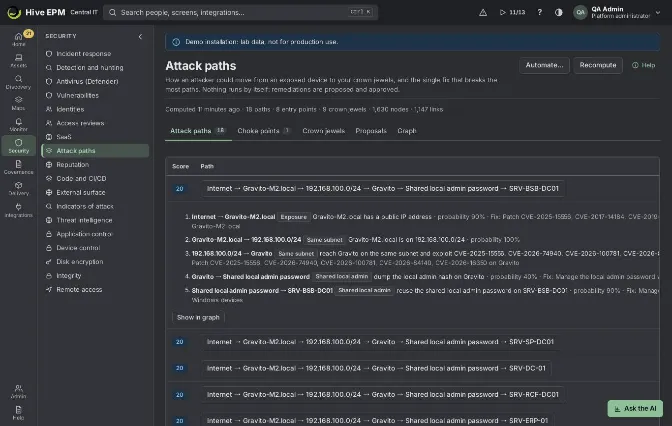The image size is (672, 426).
Task: Switch to the Crown jewels tab
Action: [324, 131]
